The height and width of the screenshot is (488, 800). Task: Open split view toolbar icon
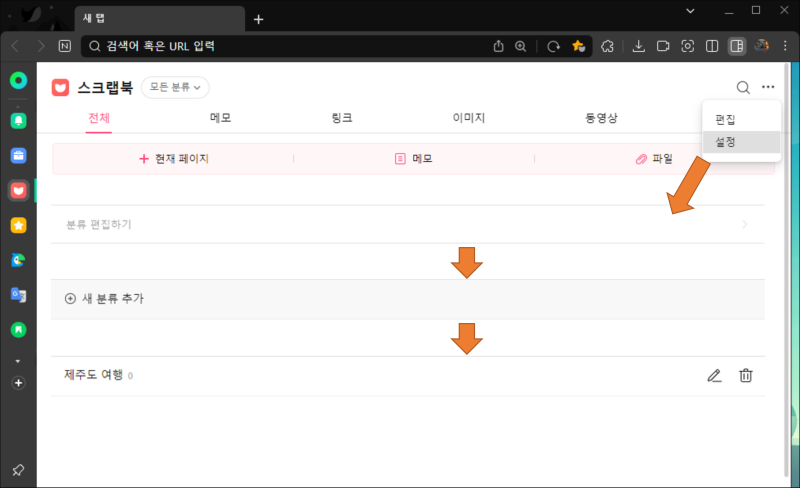[712, 46]
